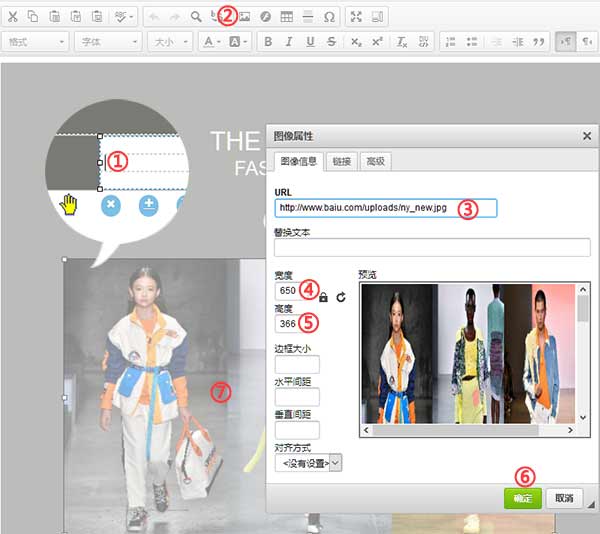Insert a horizontal line
600x534 pixels.
click(x=308, y=17)
